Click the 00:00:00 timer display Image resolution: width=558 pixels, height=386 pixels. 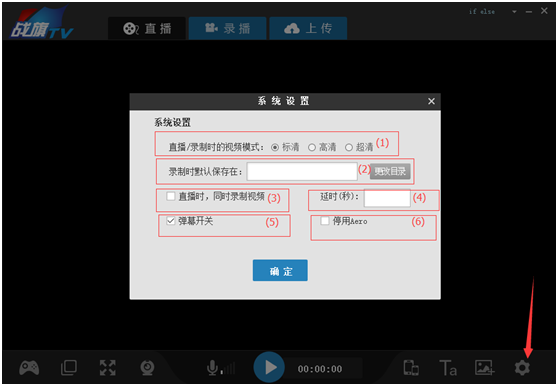320,369
